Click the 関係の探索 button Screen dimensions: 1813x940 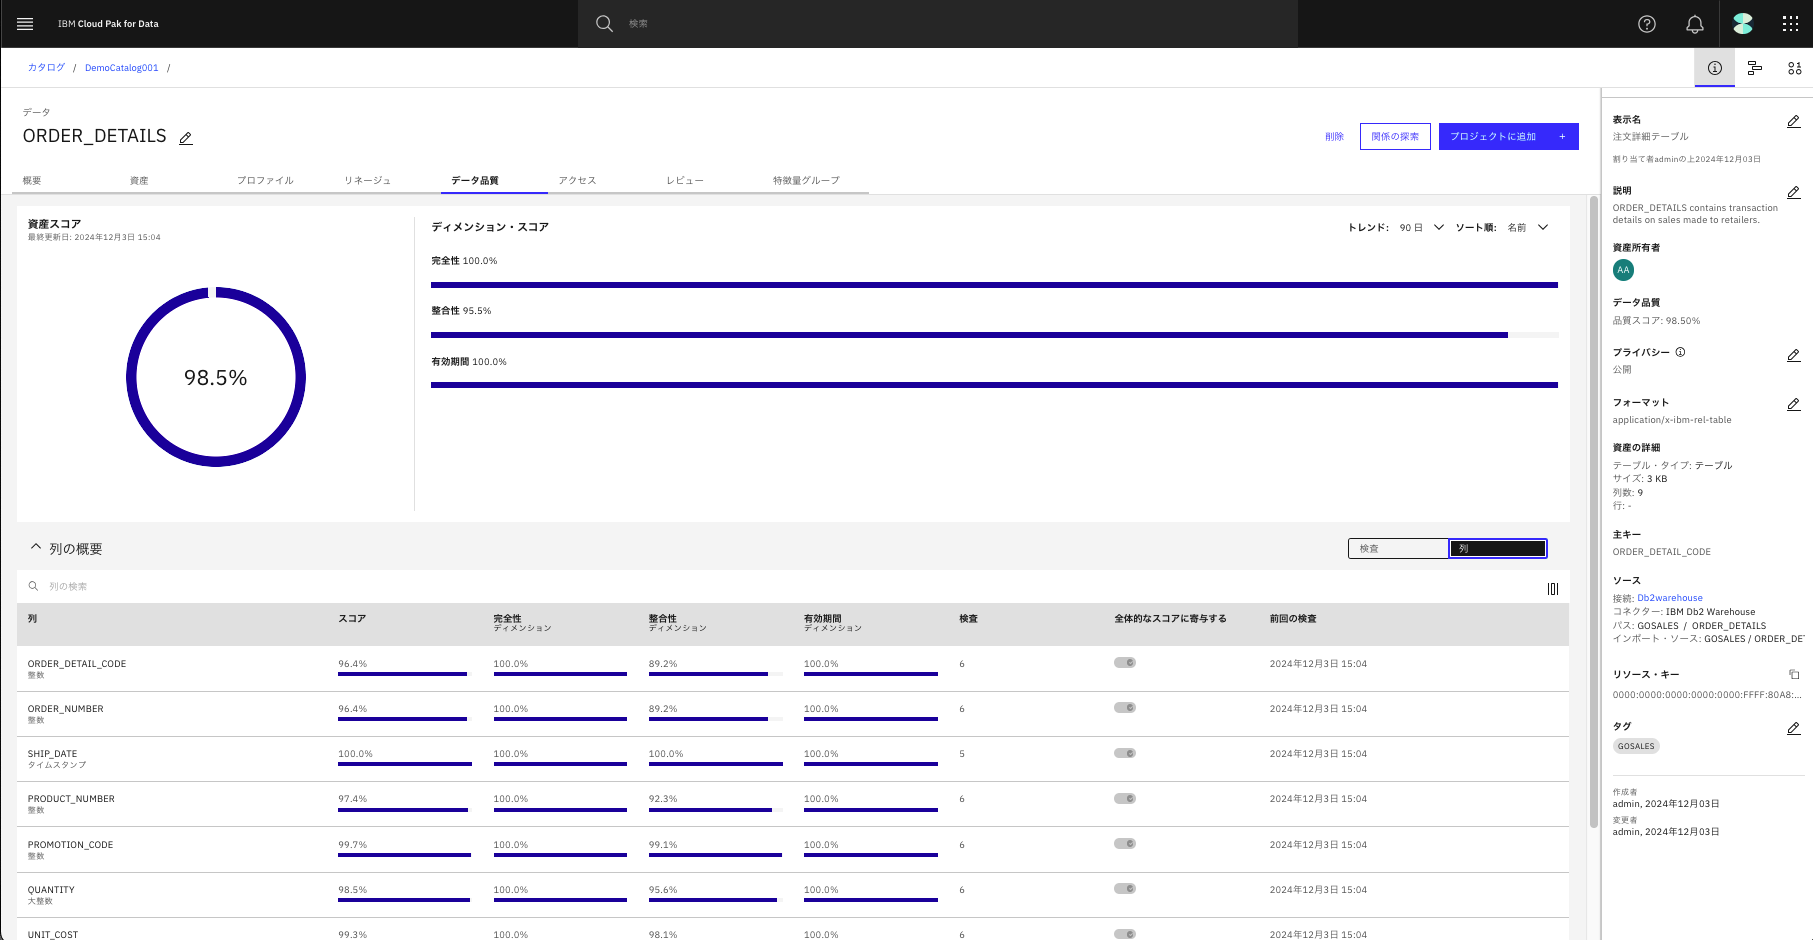tap(1395, 136)
